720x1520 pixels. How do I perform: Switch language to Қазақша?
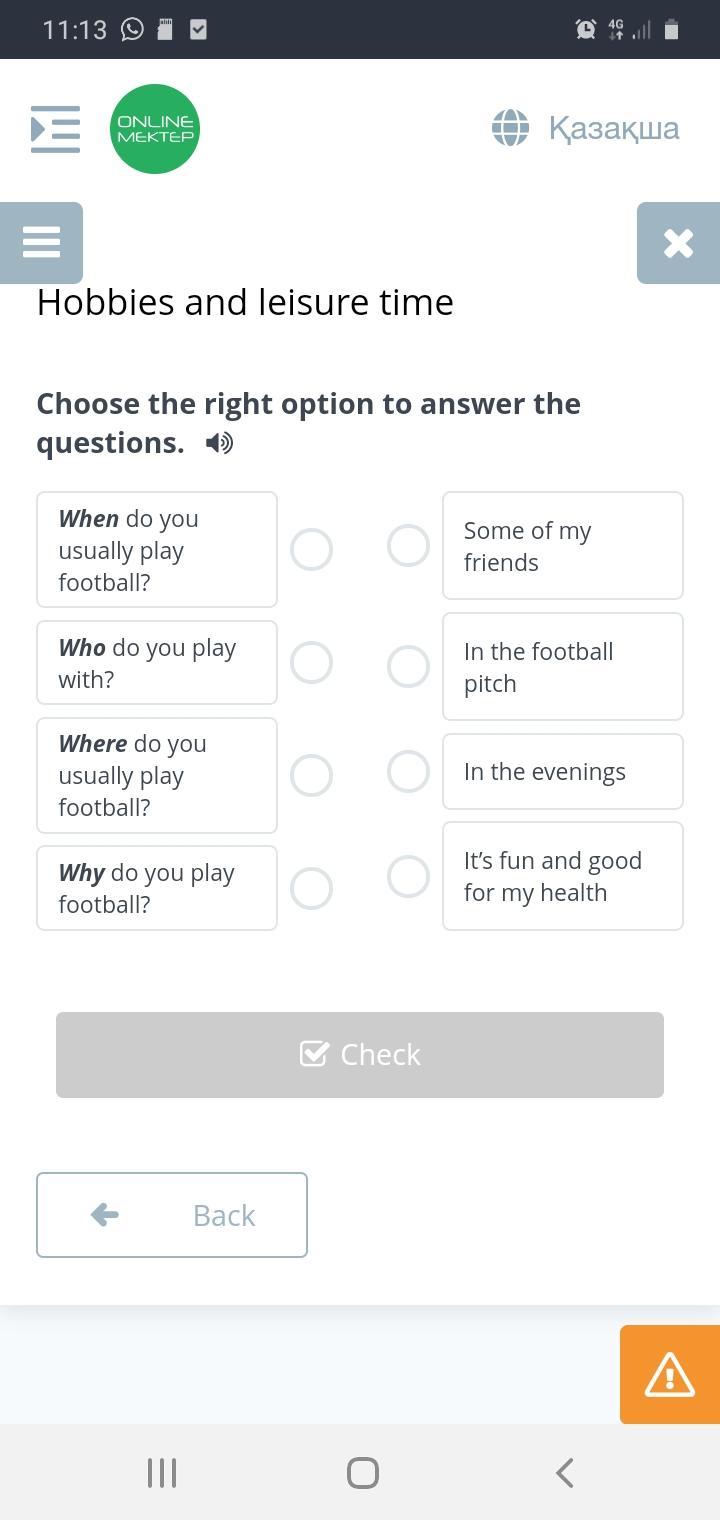[x=613, y=128]
